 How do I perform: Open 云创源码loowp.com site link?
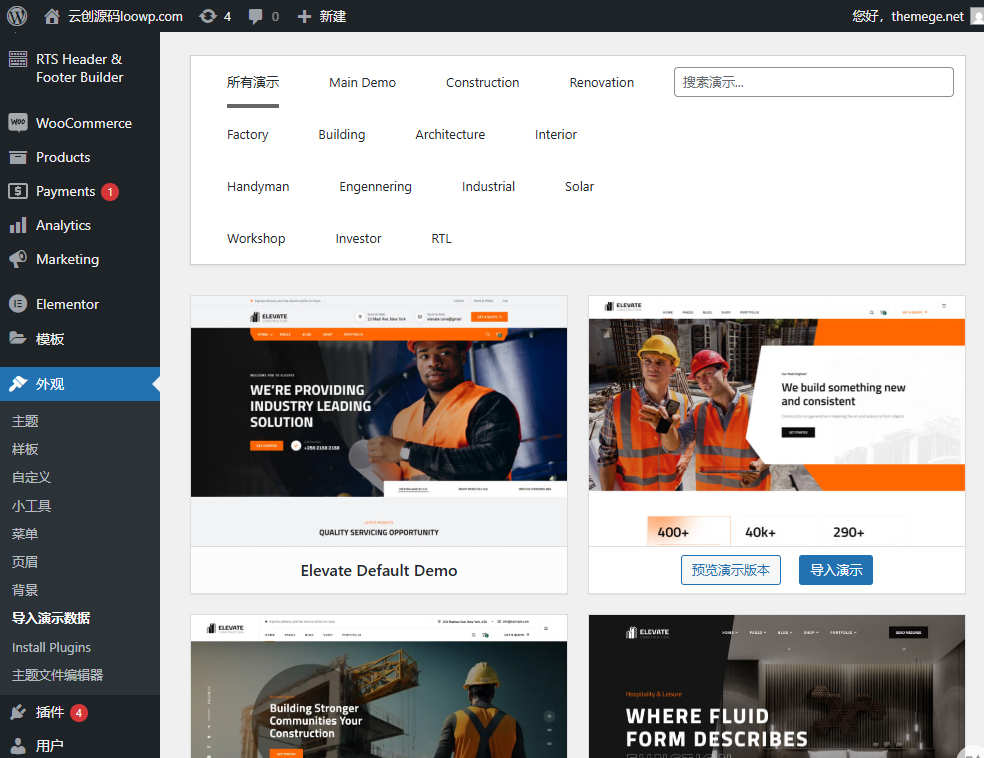tap(126, 16)
